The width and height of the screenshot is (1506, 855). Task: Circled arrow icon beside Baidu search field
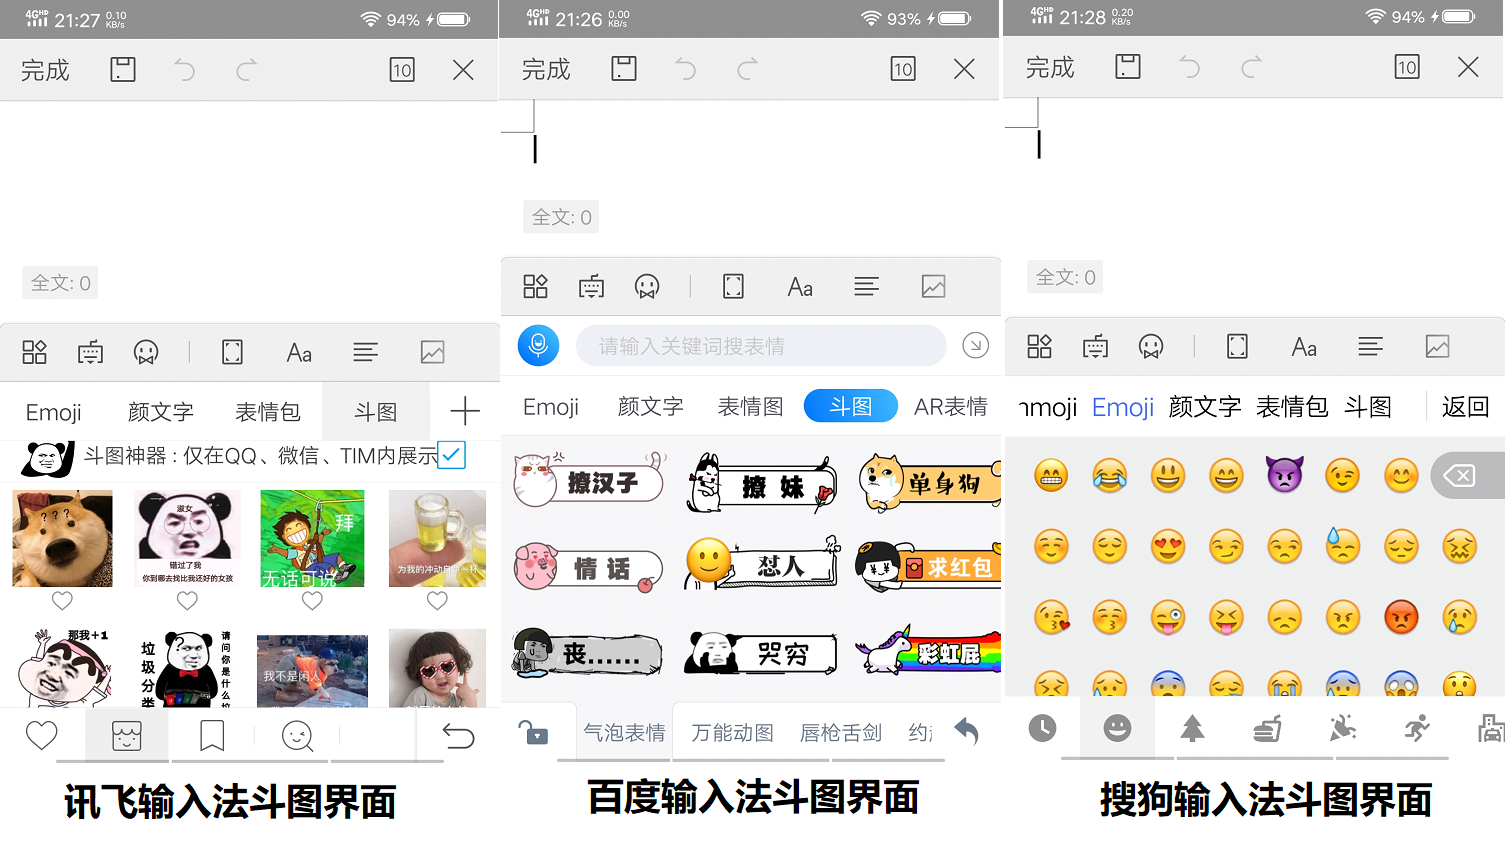(976, 345)
